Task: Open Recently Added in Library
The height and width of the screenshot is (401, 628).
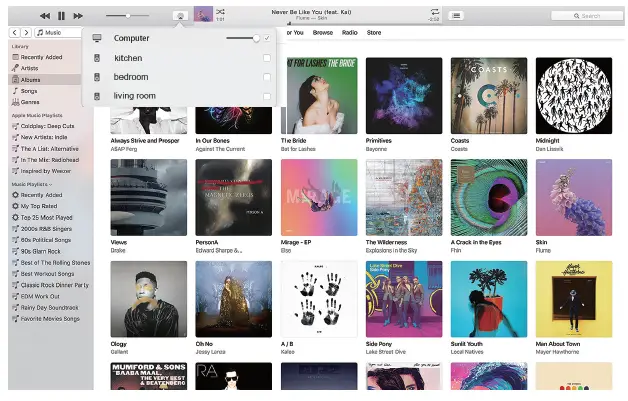Action: (x=41, y=57)
